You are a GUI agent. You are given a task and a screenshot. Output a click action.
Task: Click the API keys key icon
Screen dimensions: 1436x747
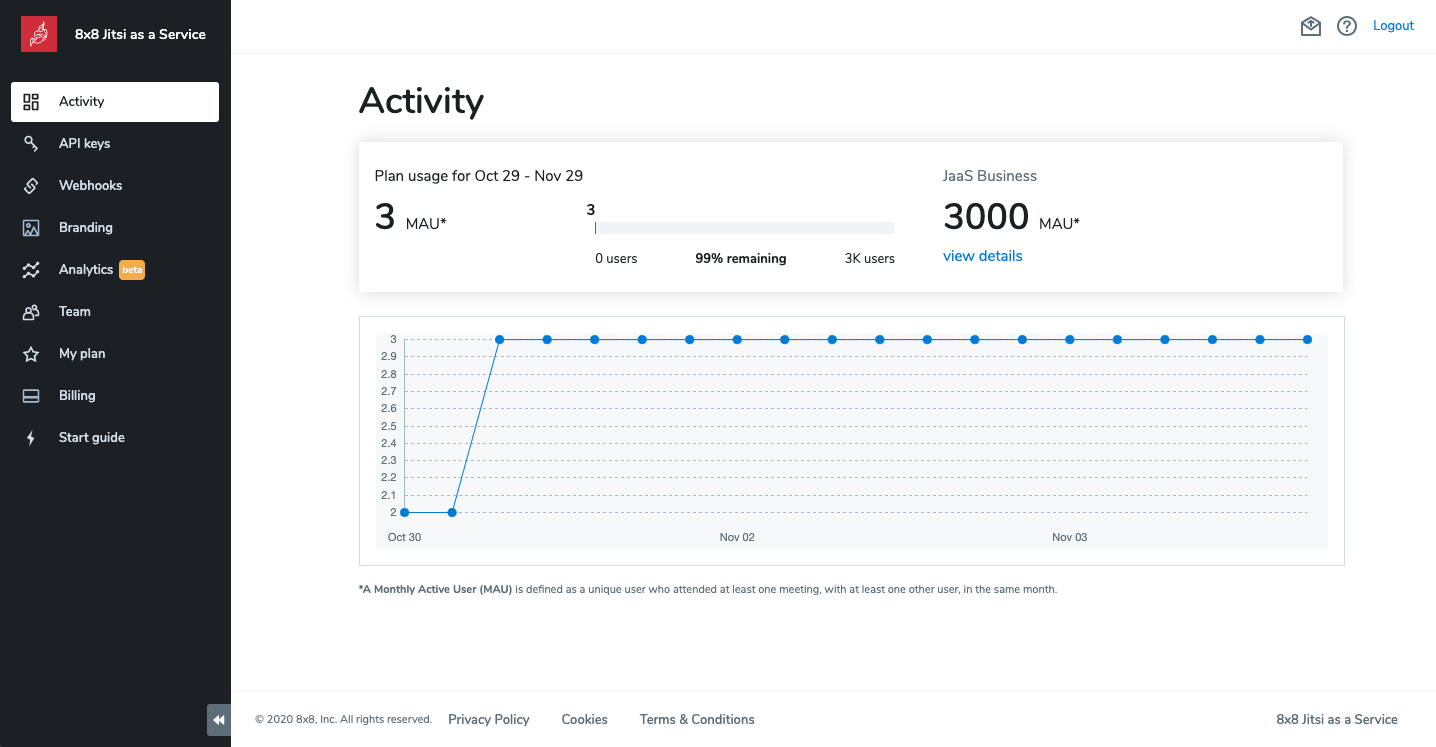coord(31,144)
